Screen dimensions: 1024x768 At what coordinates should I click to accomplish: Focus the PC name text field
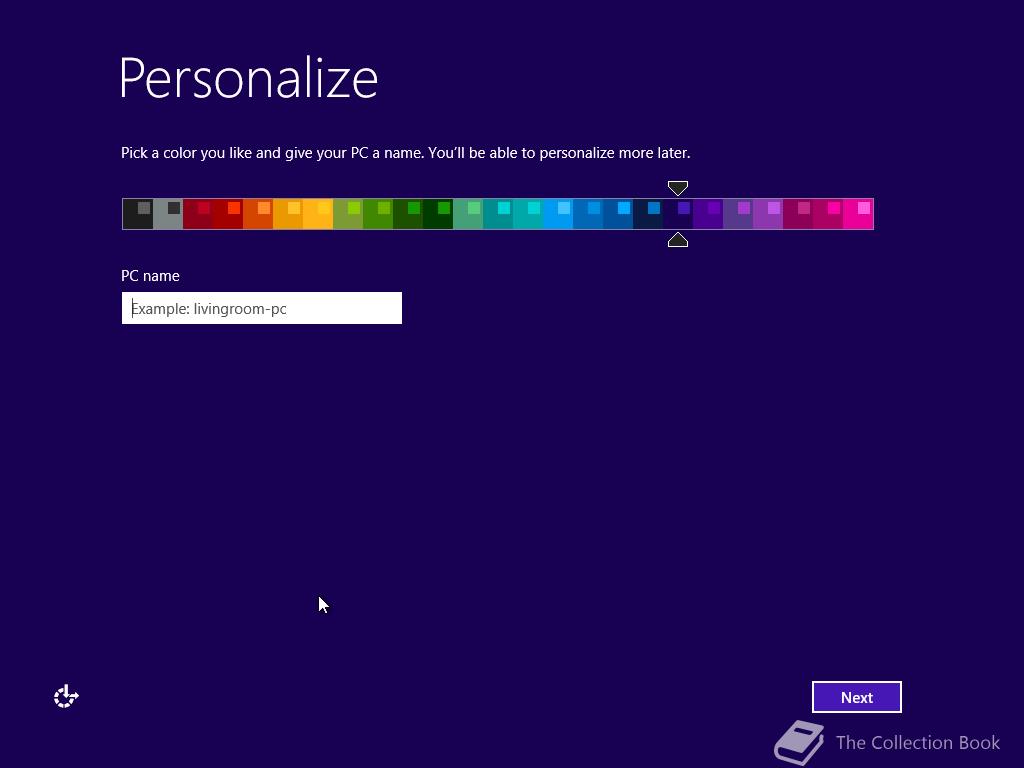[261, 308]
